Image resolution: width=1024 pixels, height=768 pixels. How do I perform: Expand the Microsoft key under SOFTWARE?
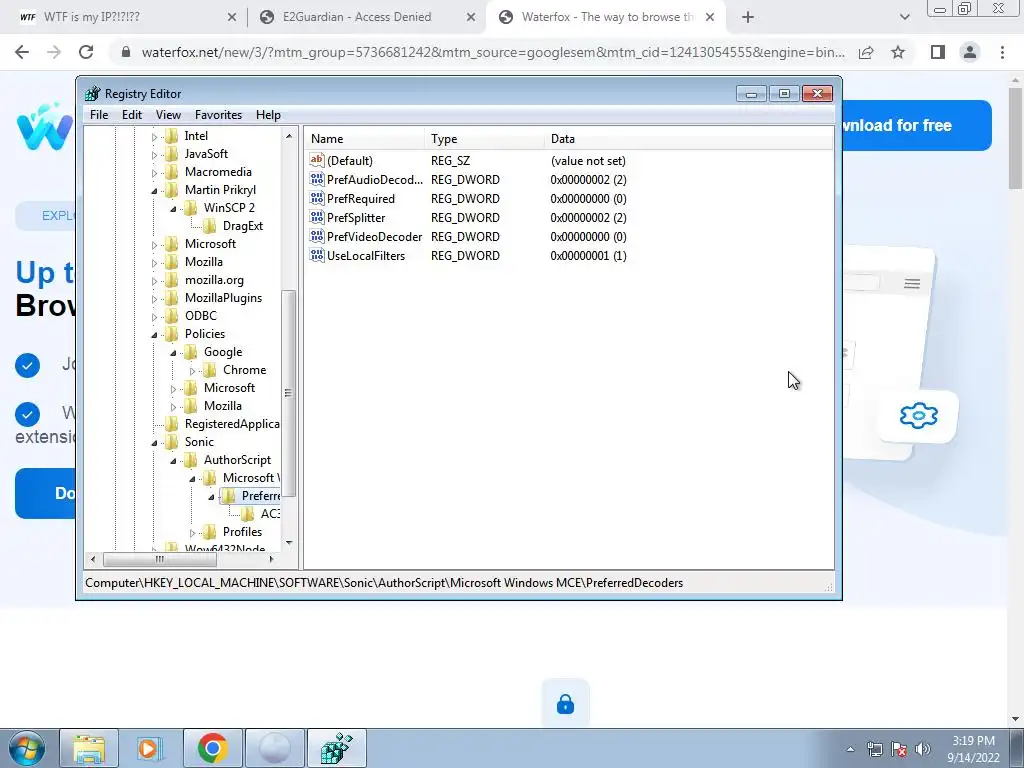[x=154, y=245]
